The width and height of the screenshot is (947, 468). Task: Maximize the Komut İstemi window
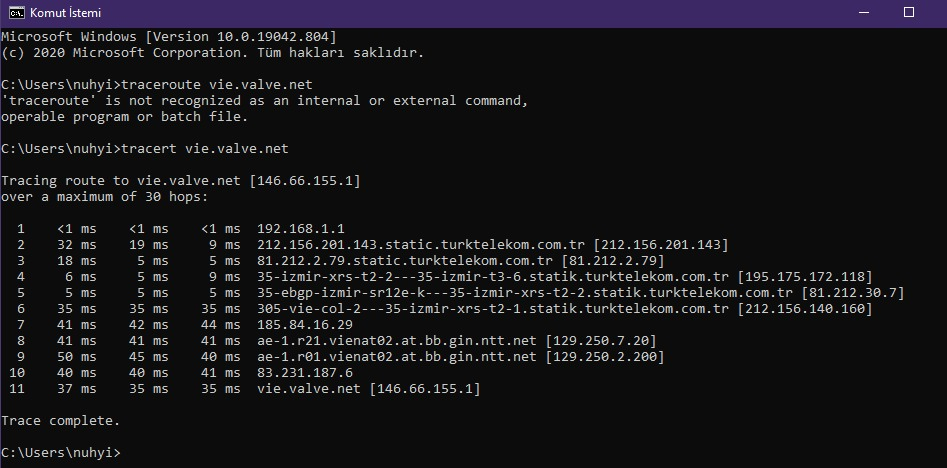point(908,12)
